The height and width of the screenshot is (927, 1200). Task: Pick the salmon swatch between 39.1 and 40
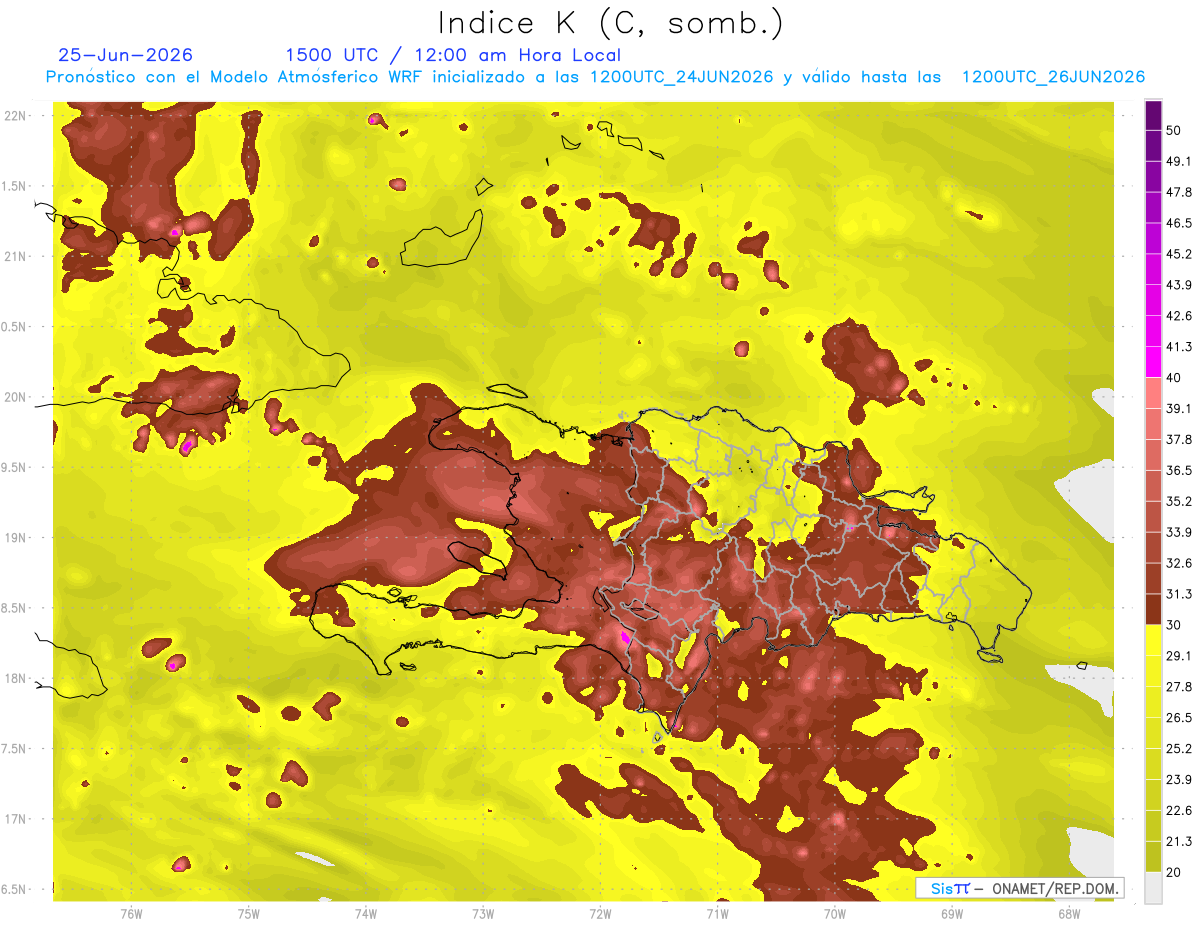[x=1153, y=393]
